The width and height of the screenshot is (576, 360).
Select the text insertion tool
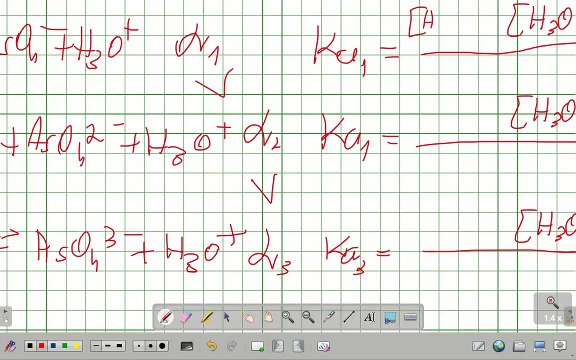point(369,317)
